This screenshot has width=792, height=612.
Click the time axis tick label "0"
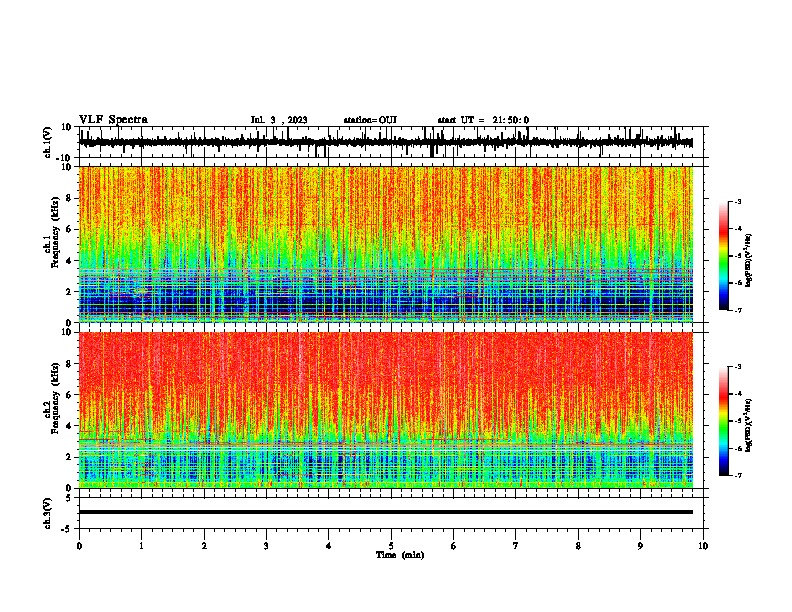79,546
